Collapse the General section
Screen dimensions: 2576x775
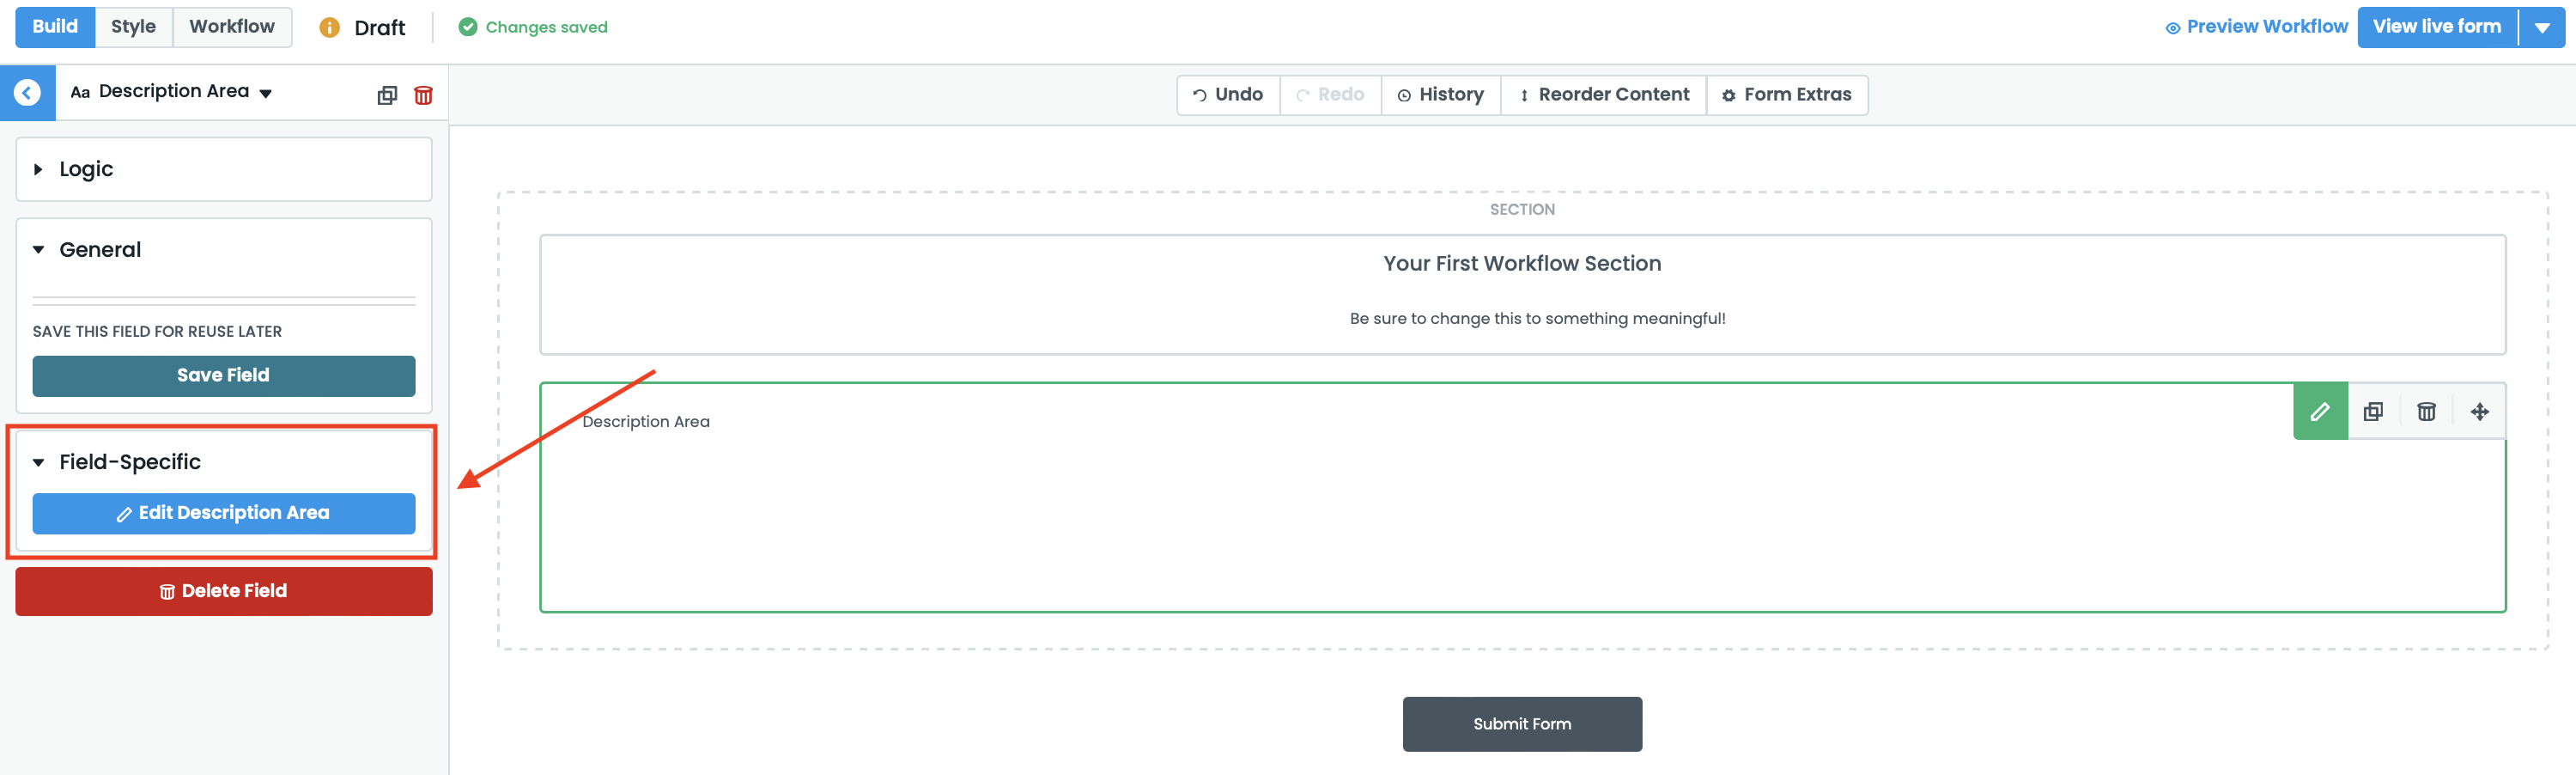point(100,250)
